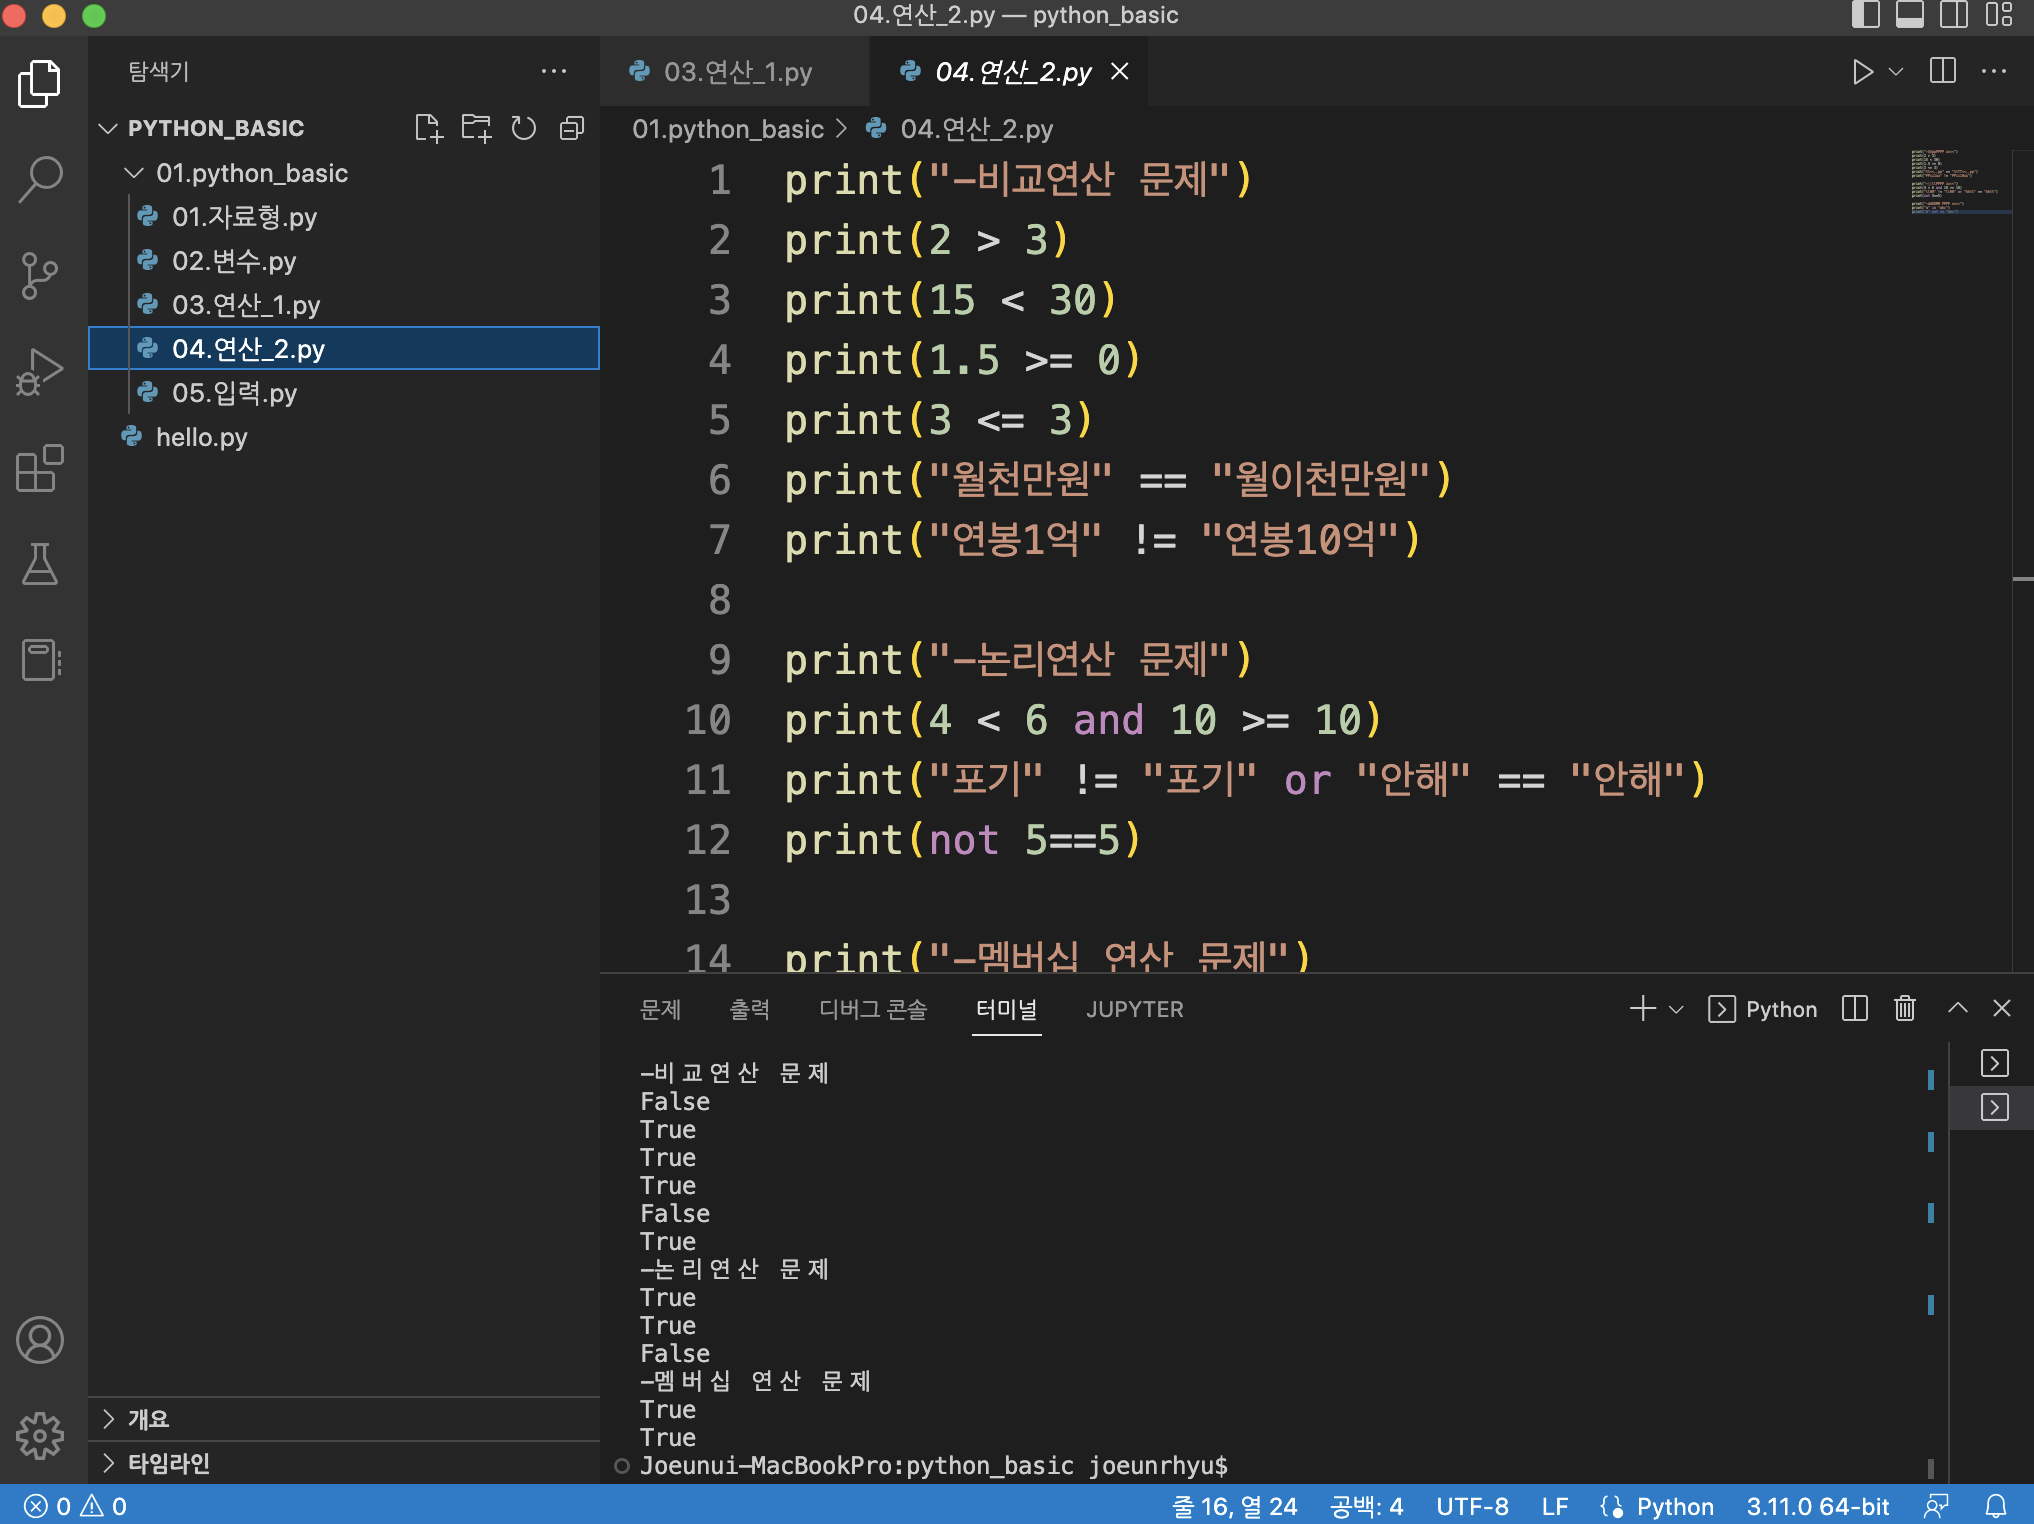Open the Search view in activity bar
2034x1524 pixels.
(x=40, y=179)
